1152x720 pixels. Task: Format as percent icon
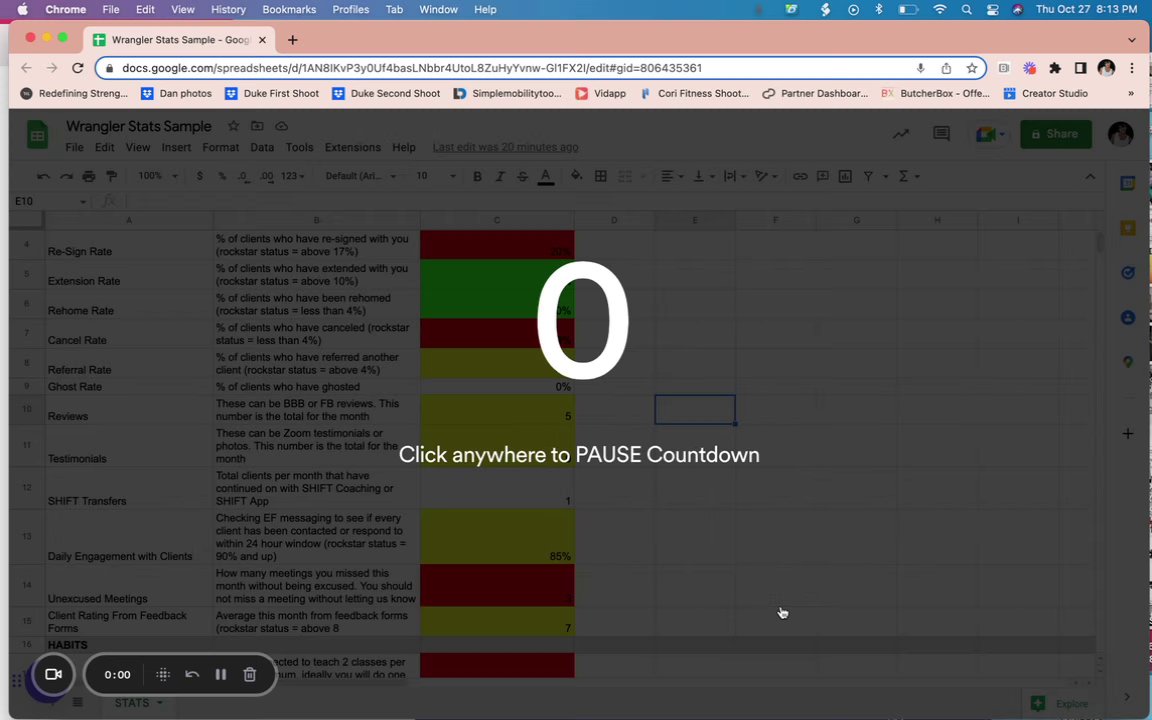pyautogui.click(x=221, y=176)
